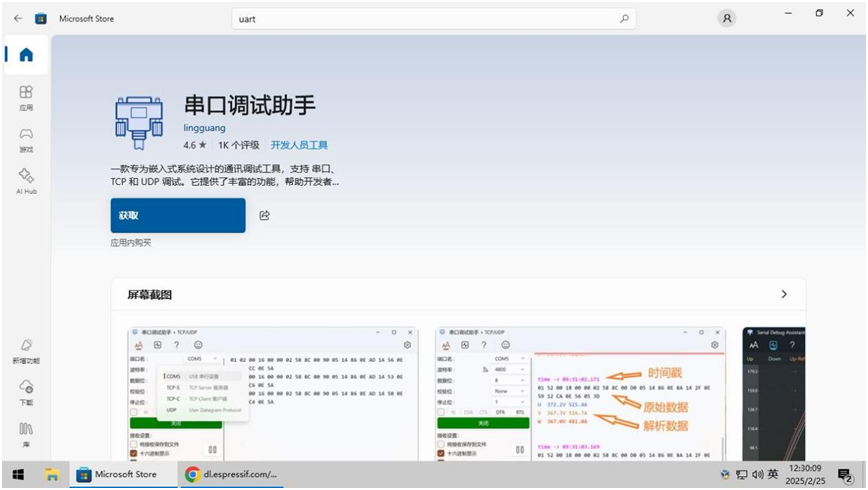Open the lingguang publisher link

[204, 128]
